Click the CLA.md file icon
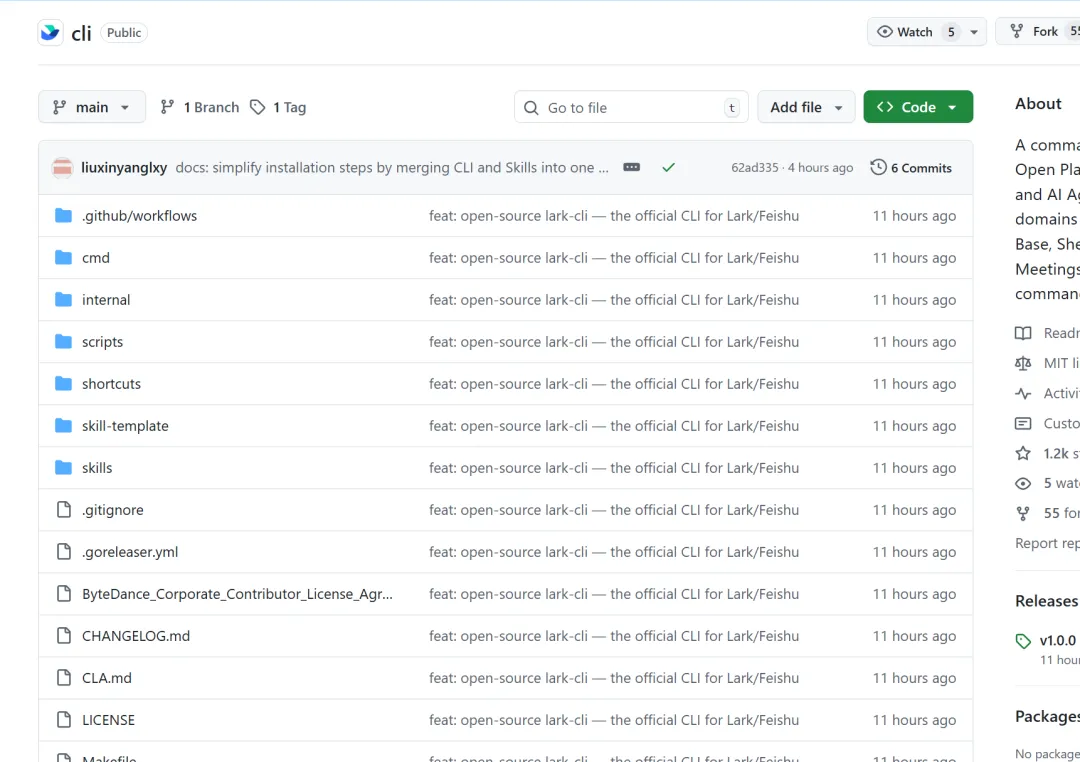The width and height of the screenshot is (1080, 762). (x=63, y=678)
